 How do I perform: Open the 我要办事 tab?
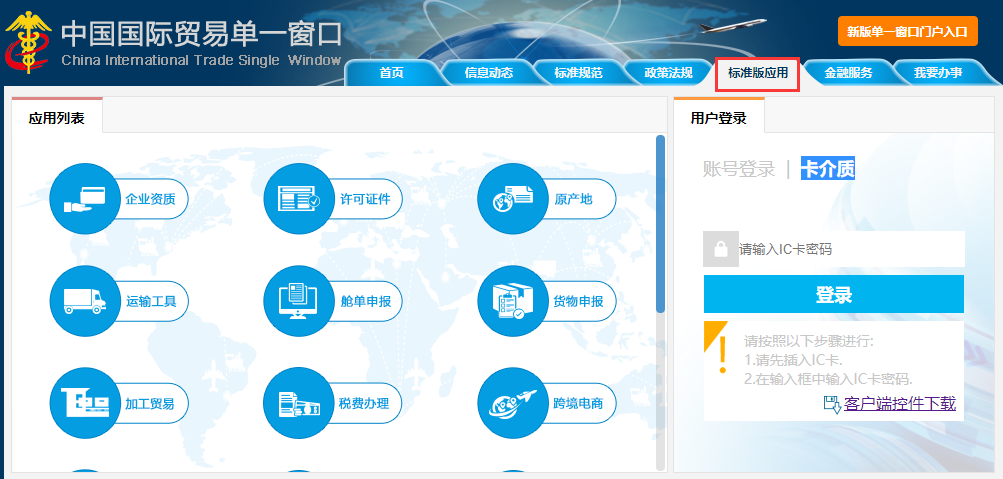pyautogui.click(x=938, y=73)
